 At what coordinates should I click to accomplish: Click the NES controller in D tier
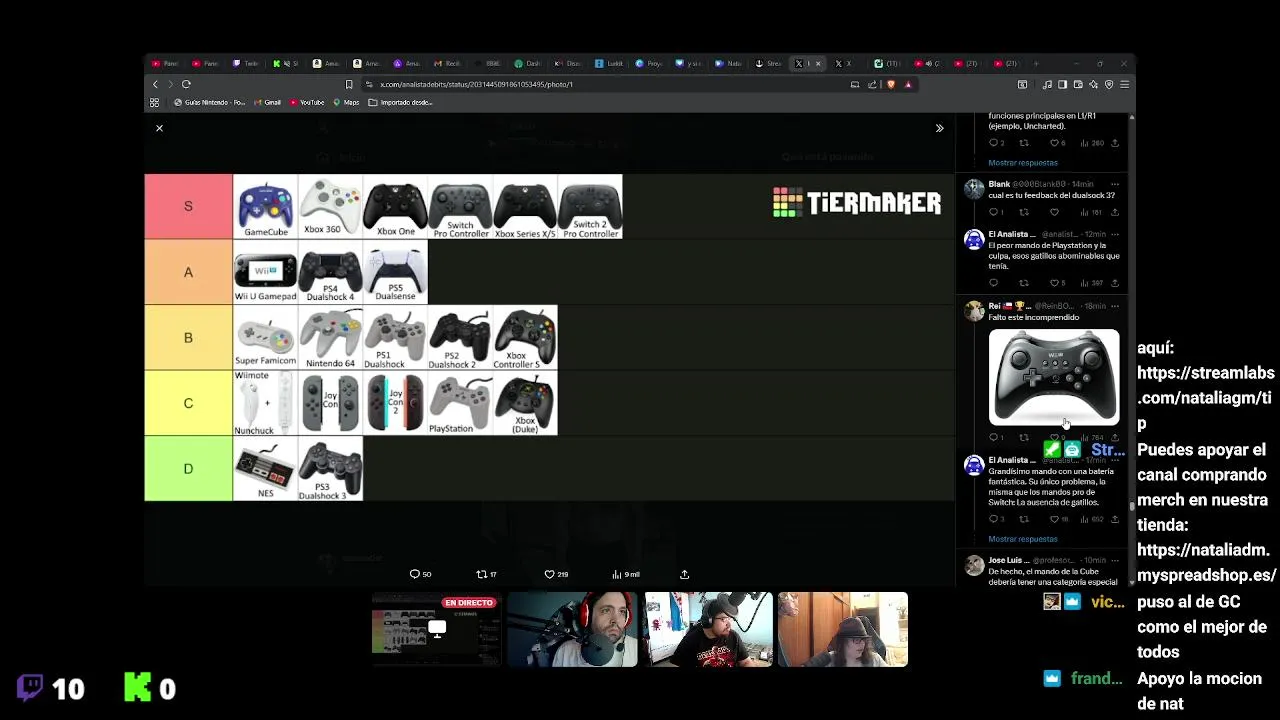pyautogui.click(x=265, y=468)
